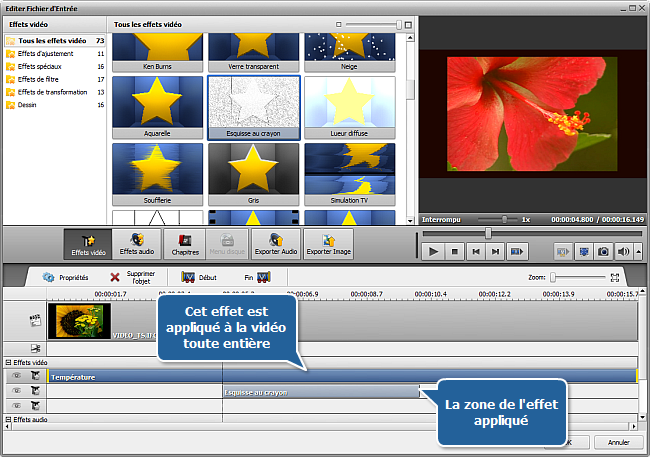Click the zoom-to-fit timeline icon

[616, 277]
